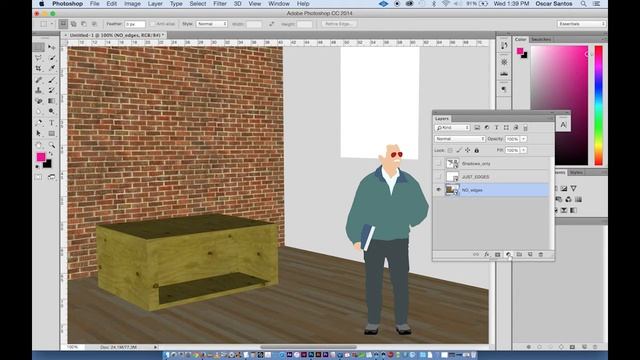Select the Horizontal Type tool

coord(52,122)
